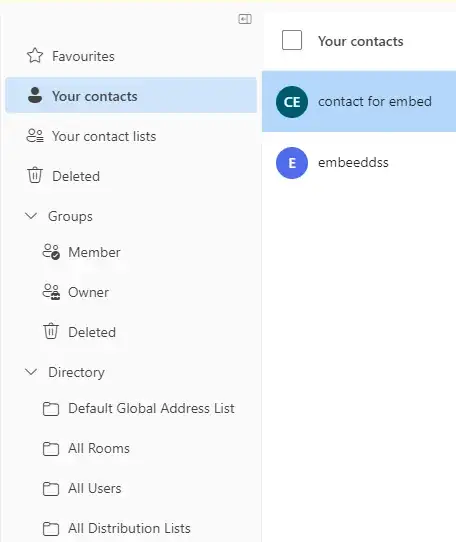Tick the select-all checkbox beside Your contacts
This screenshot has width=456, height=542.
[292, 40]
